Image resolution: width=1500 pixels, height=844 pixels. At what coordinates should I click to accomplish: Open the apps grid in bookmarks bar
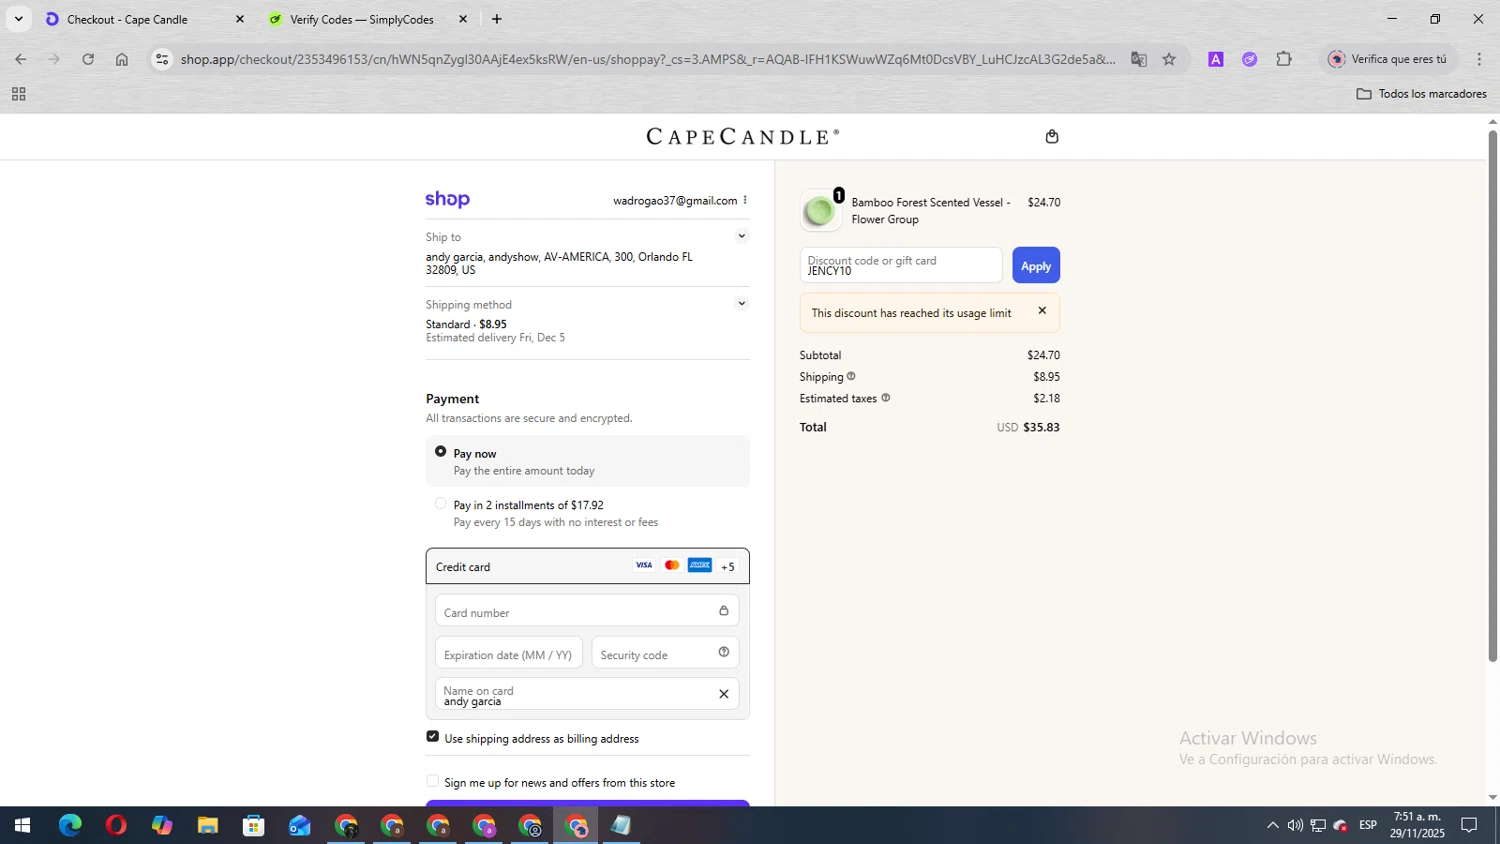18,94
